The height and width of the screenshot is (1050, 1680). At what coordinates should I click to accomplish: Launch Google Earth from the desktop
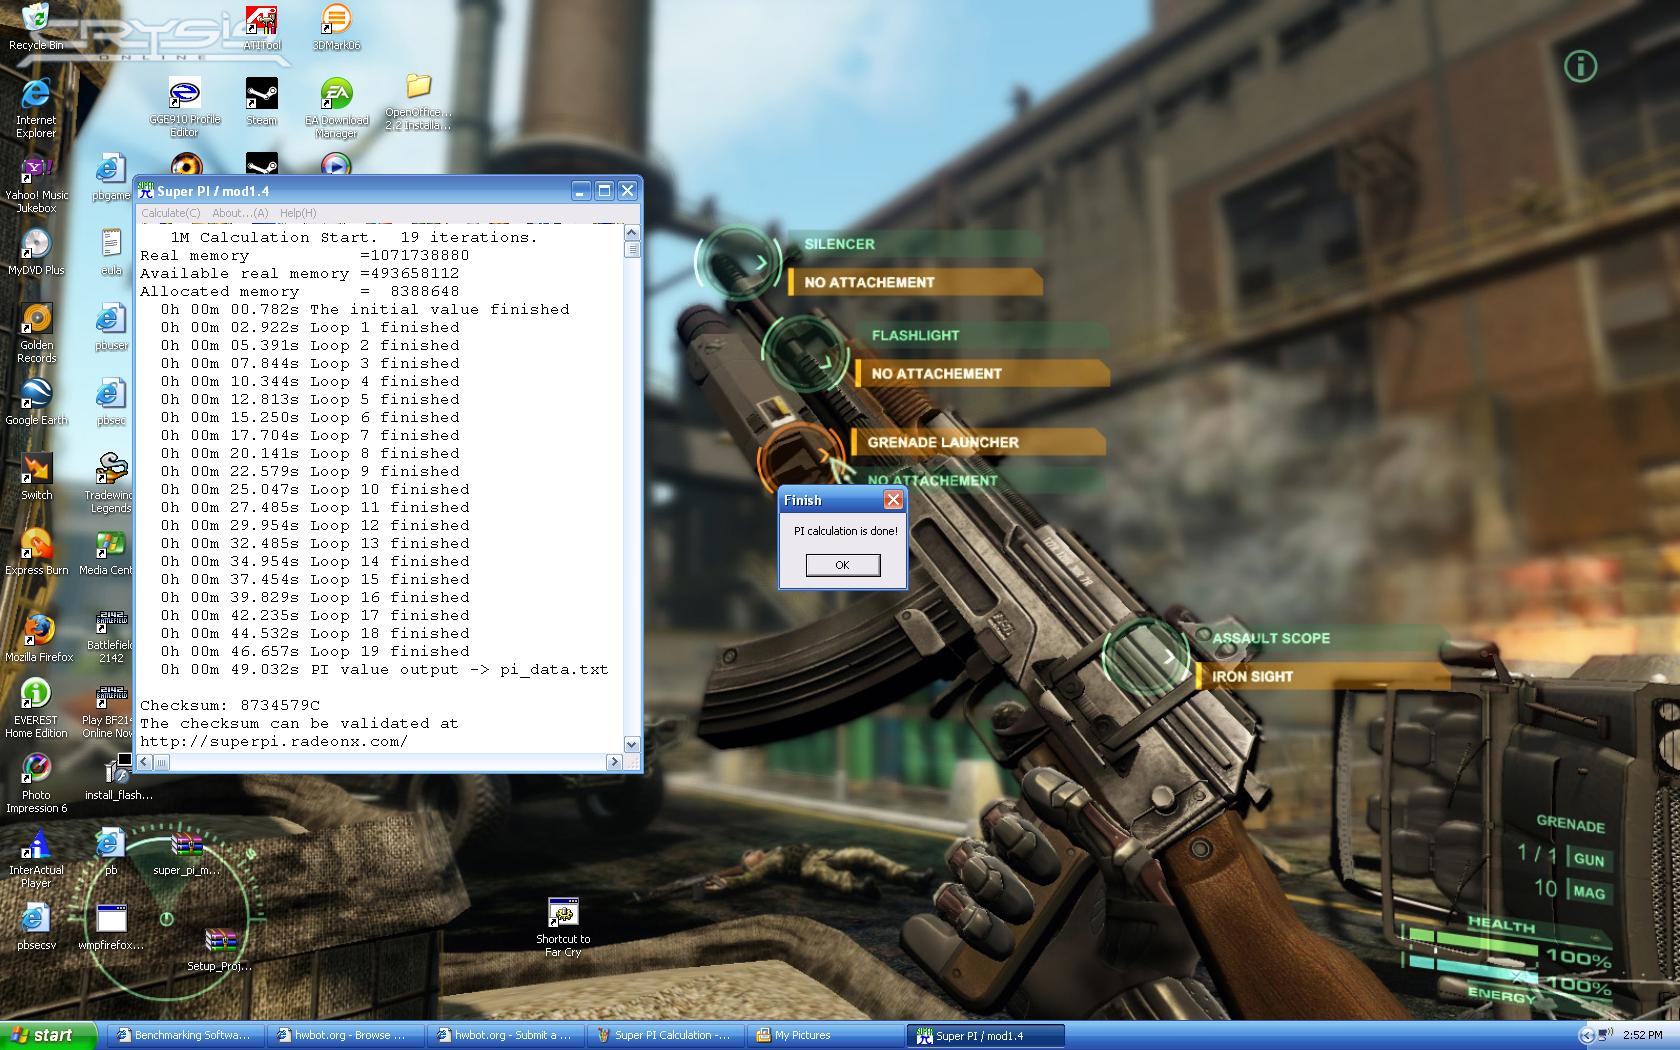pos(36,402)
